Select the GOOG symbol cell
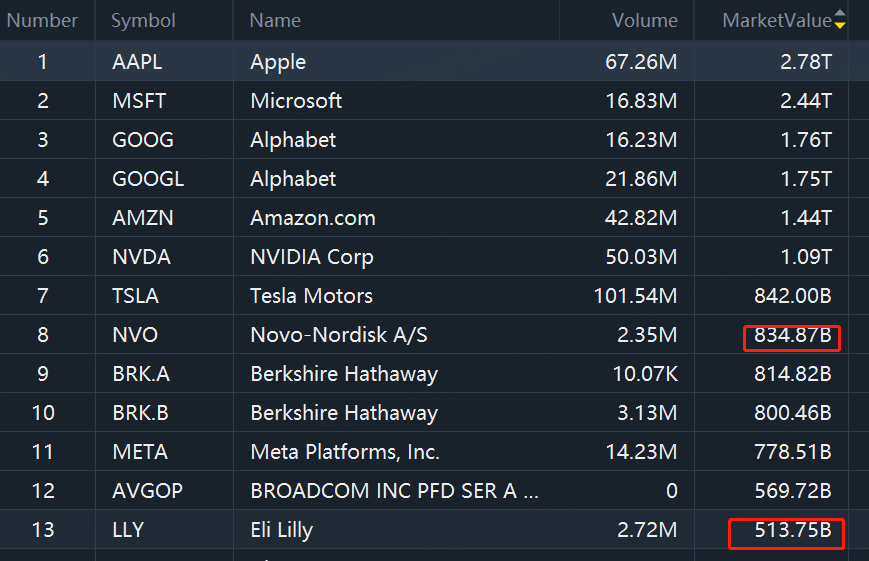 click(x=143, y=140)
